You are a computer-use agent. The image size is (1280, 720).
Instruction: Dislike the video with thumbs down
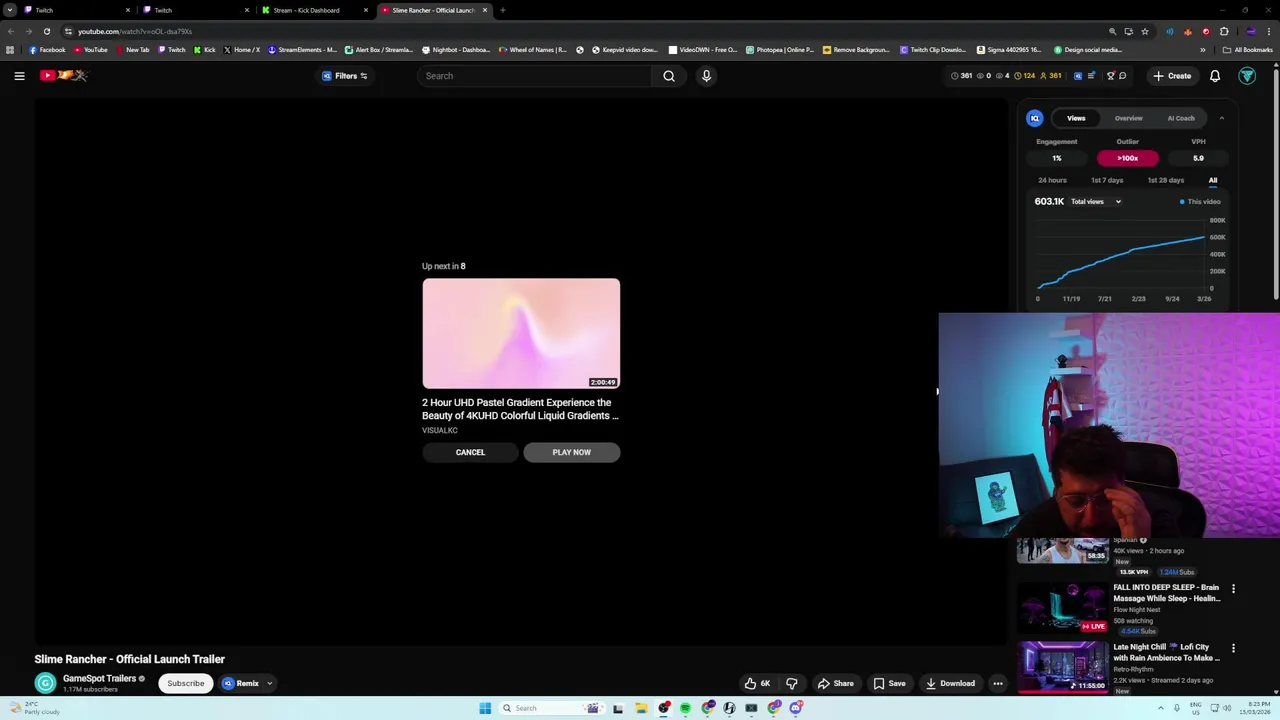point(792,683)
